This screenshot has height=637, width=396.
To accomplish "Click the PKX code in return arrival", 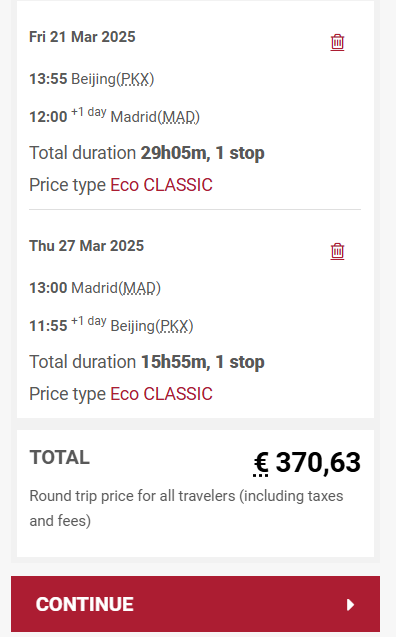I will pyautogui.click(x=175, y=326).
